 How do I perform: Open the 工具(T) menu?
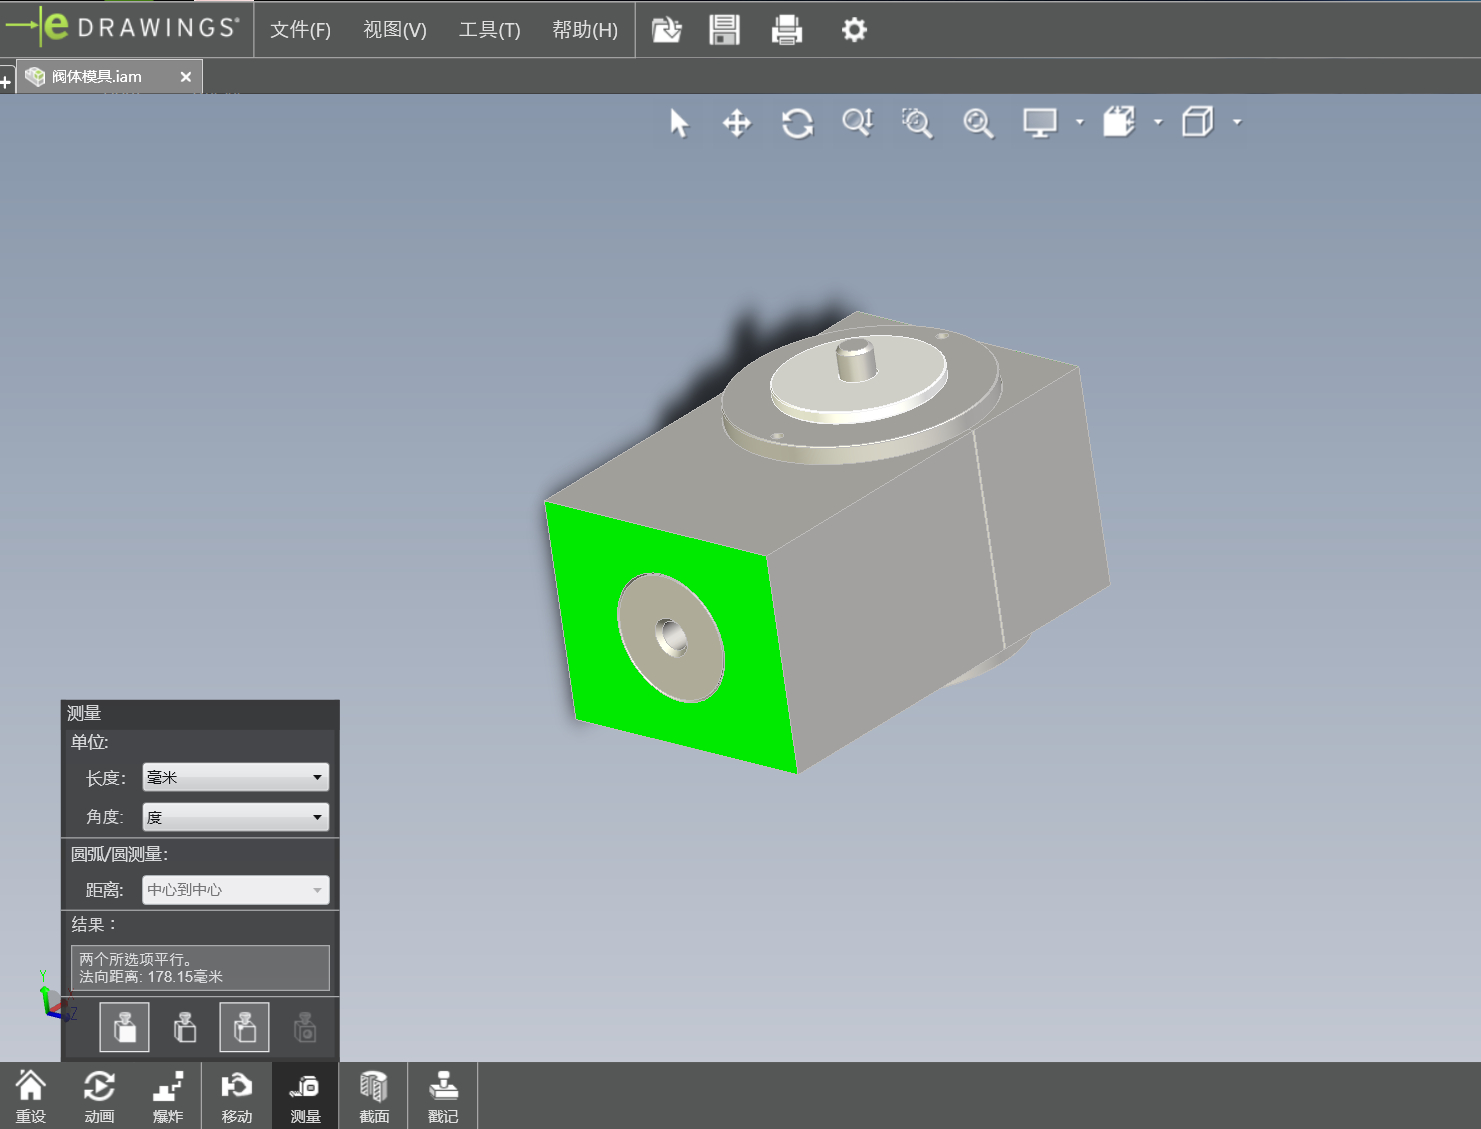[x=489, y=30]
